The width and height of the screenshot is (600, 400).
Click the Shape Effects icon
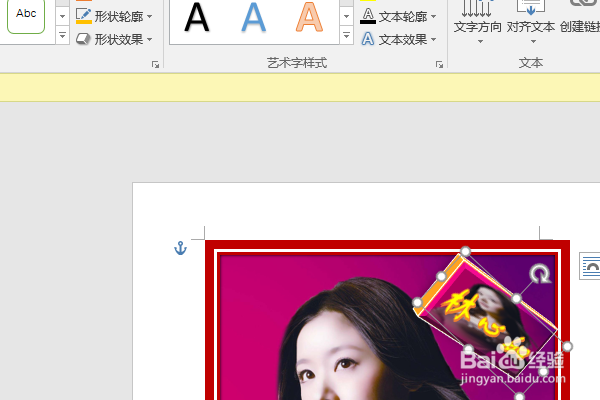point(83,39)
